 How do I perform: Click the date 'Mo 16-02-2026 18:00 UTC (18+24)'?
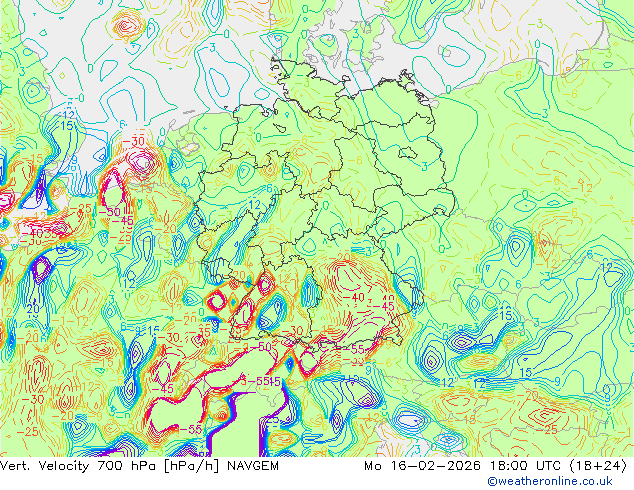tap(495, 466)
